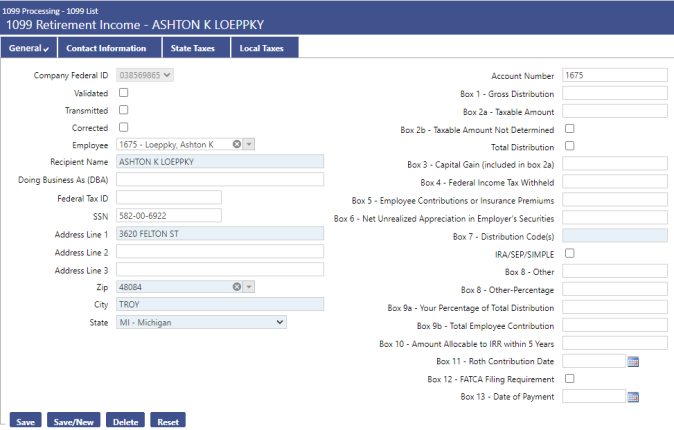Viewport: 674px width, 430px height.
Task: Open calendar picker for Roth Contribution Date
Action: click(x=632, y=361)
